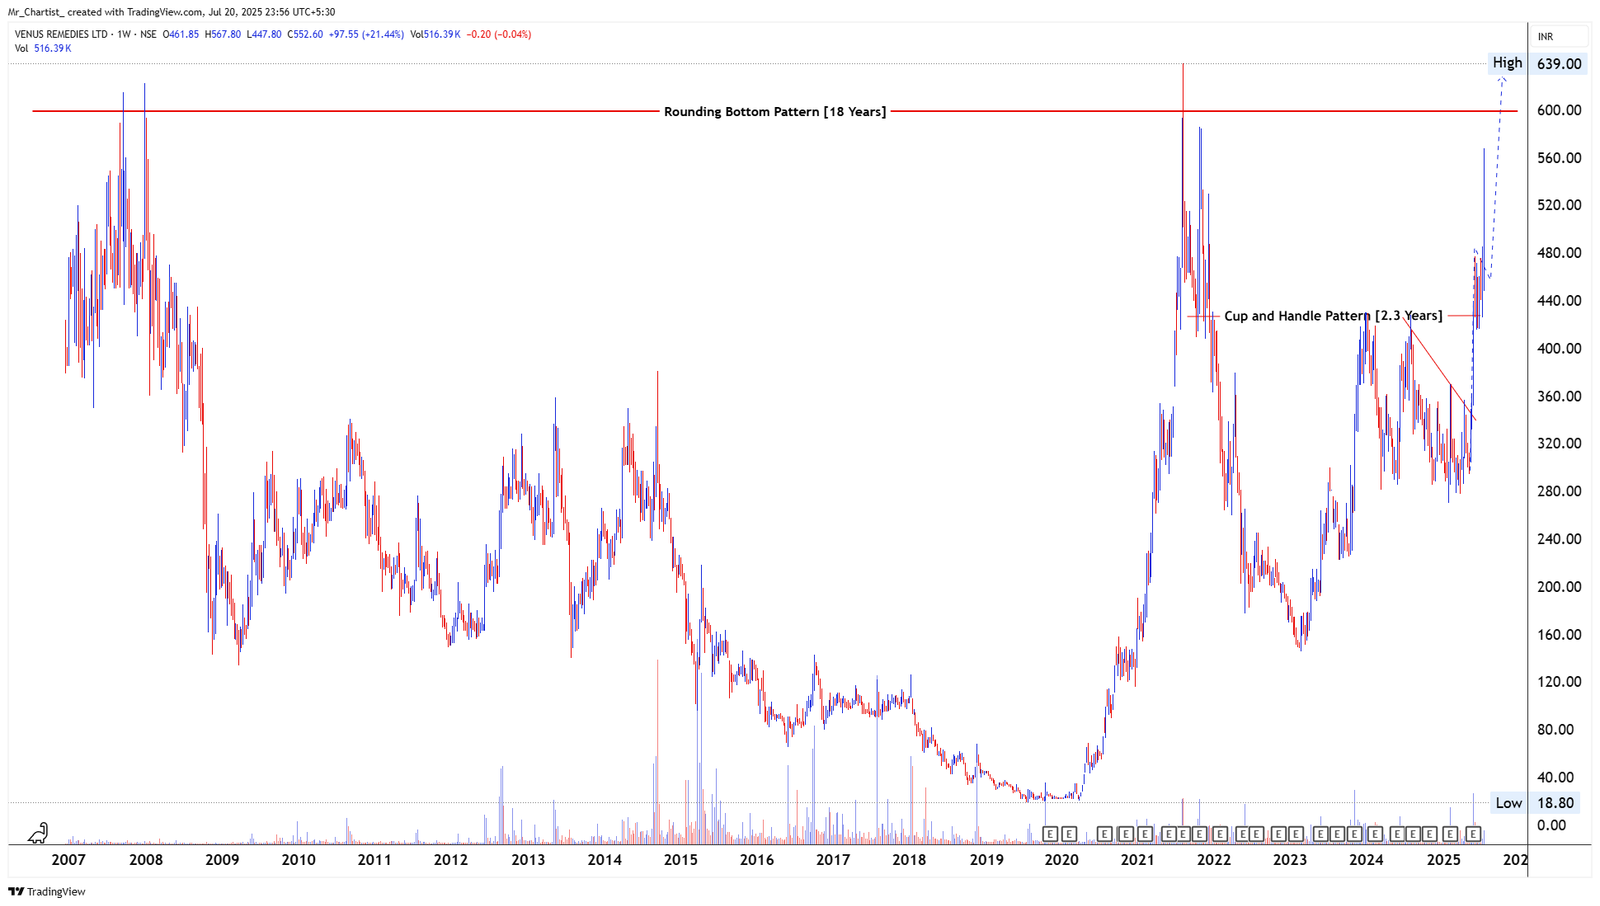Click the 2025 label on the time axis
1600x906 pixels.
coord(1444,858)
